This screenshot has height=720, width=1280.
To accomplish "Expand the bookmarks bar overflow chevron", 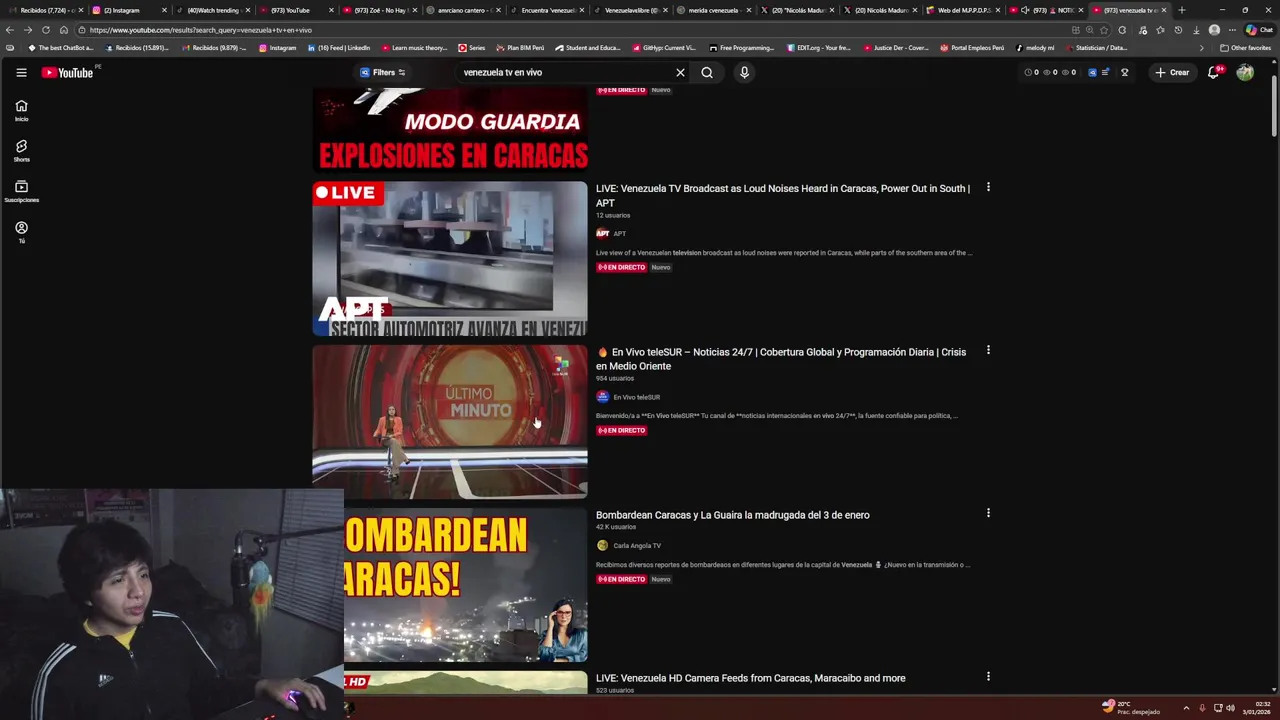I will tap(1202, 48).
